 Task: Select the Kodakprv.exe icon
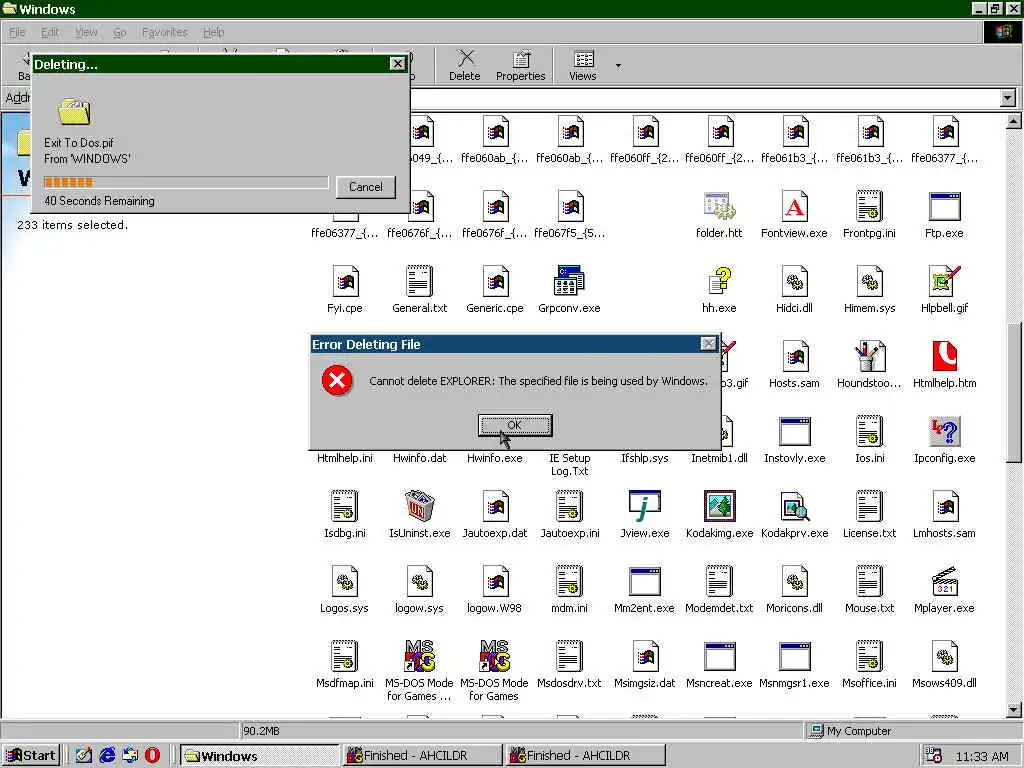coord(794,506)
